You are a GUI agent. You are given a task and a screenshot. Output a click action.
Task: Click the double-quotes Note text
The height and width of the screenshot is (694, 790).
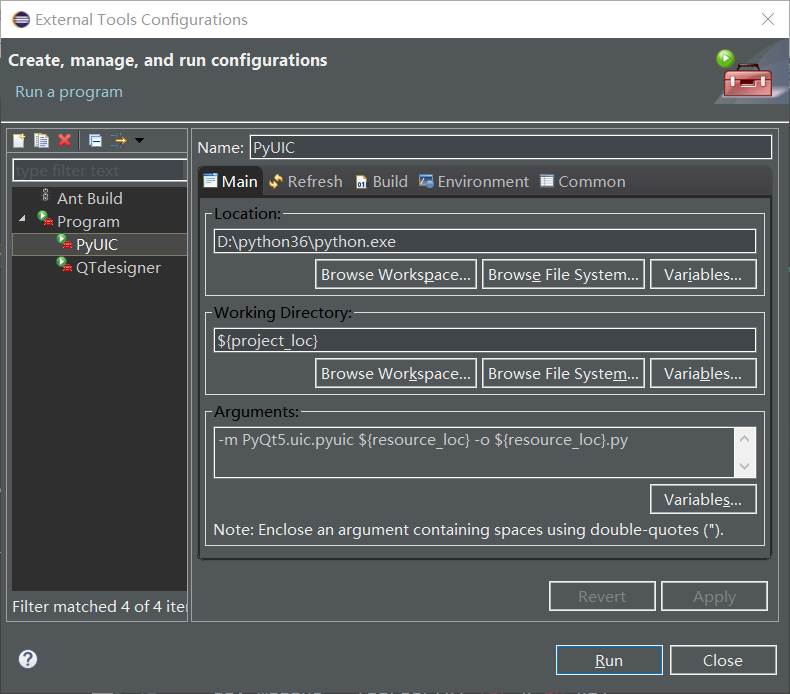pyautogui.click(x=469, y=530)
